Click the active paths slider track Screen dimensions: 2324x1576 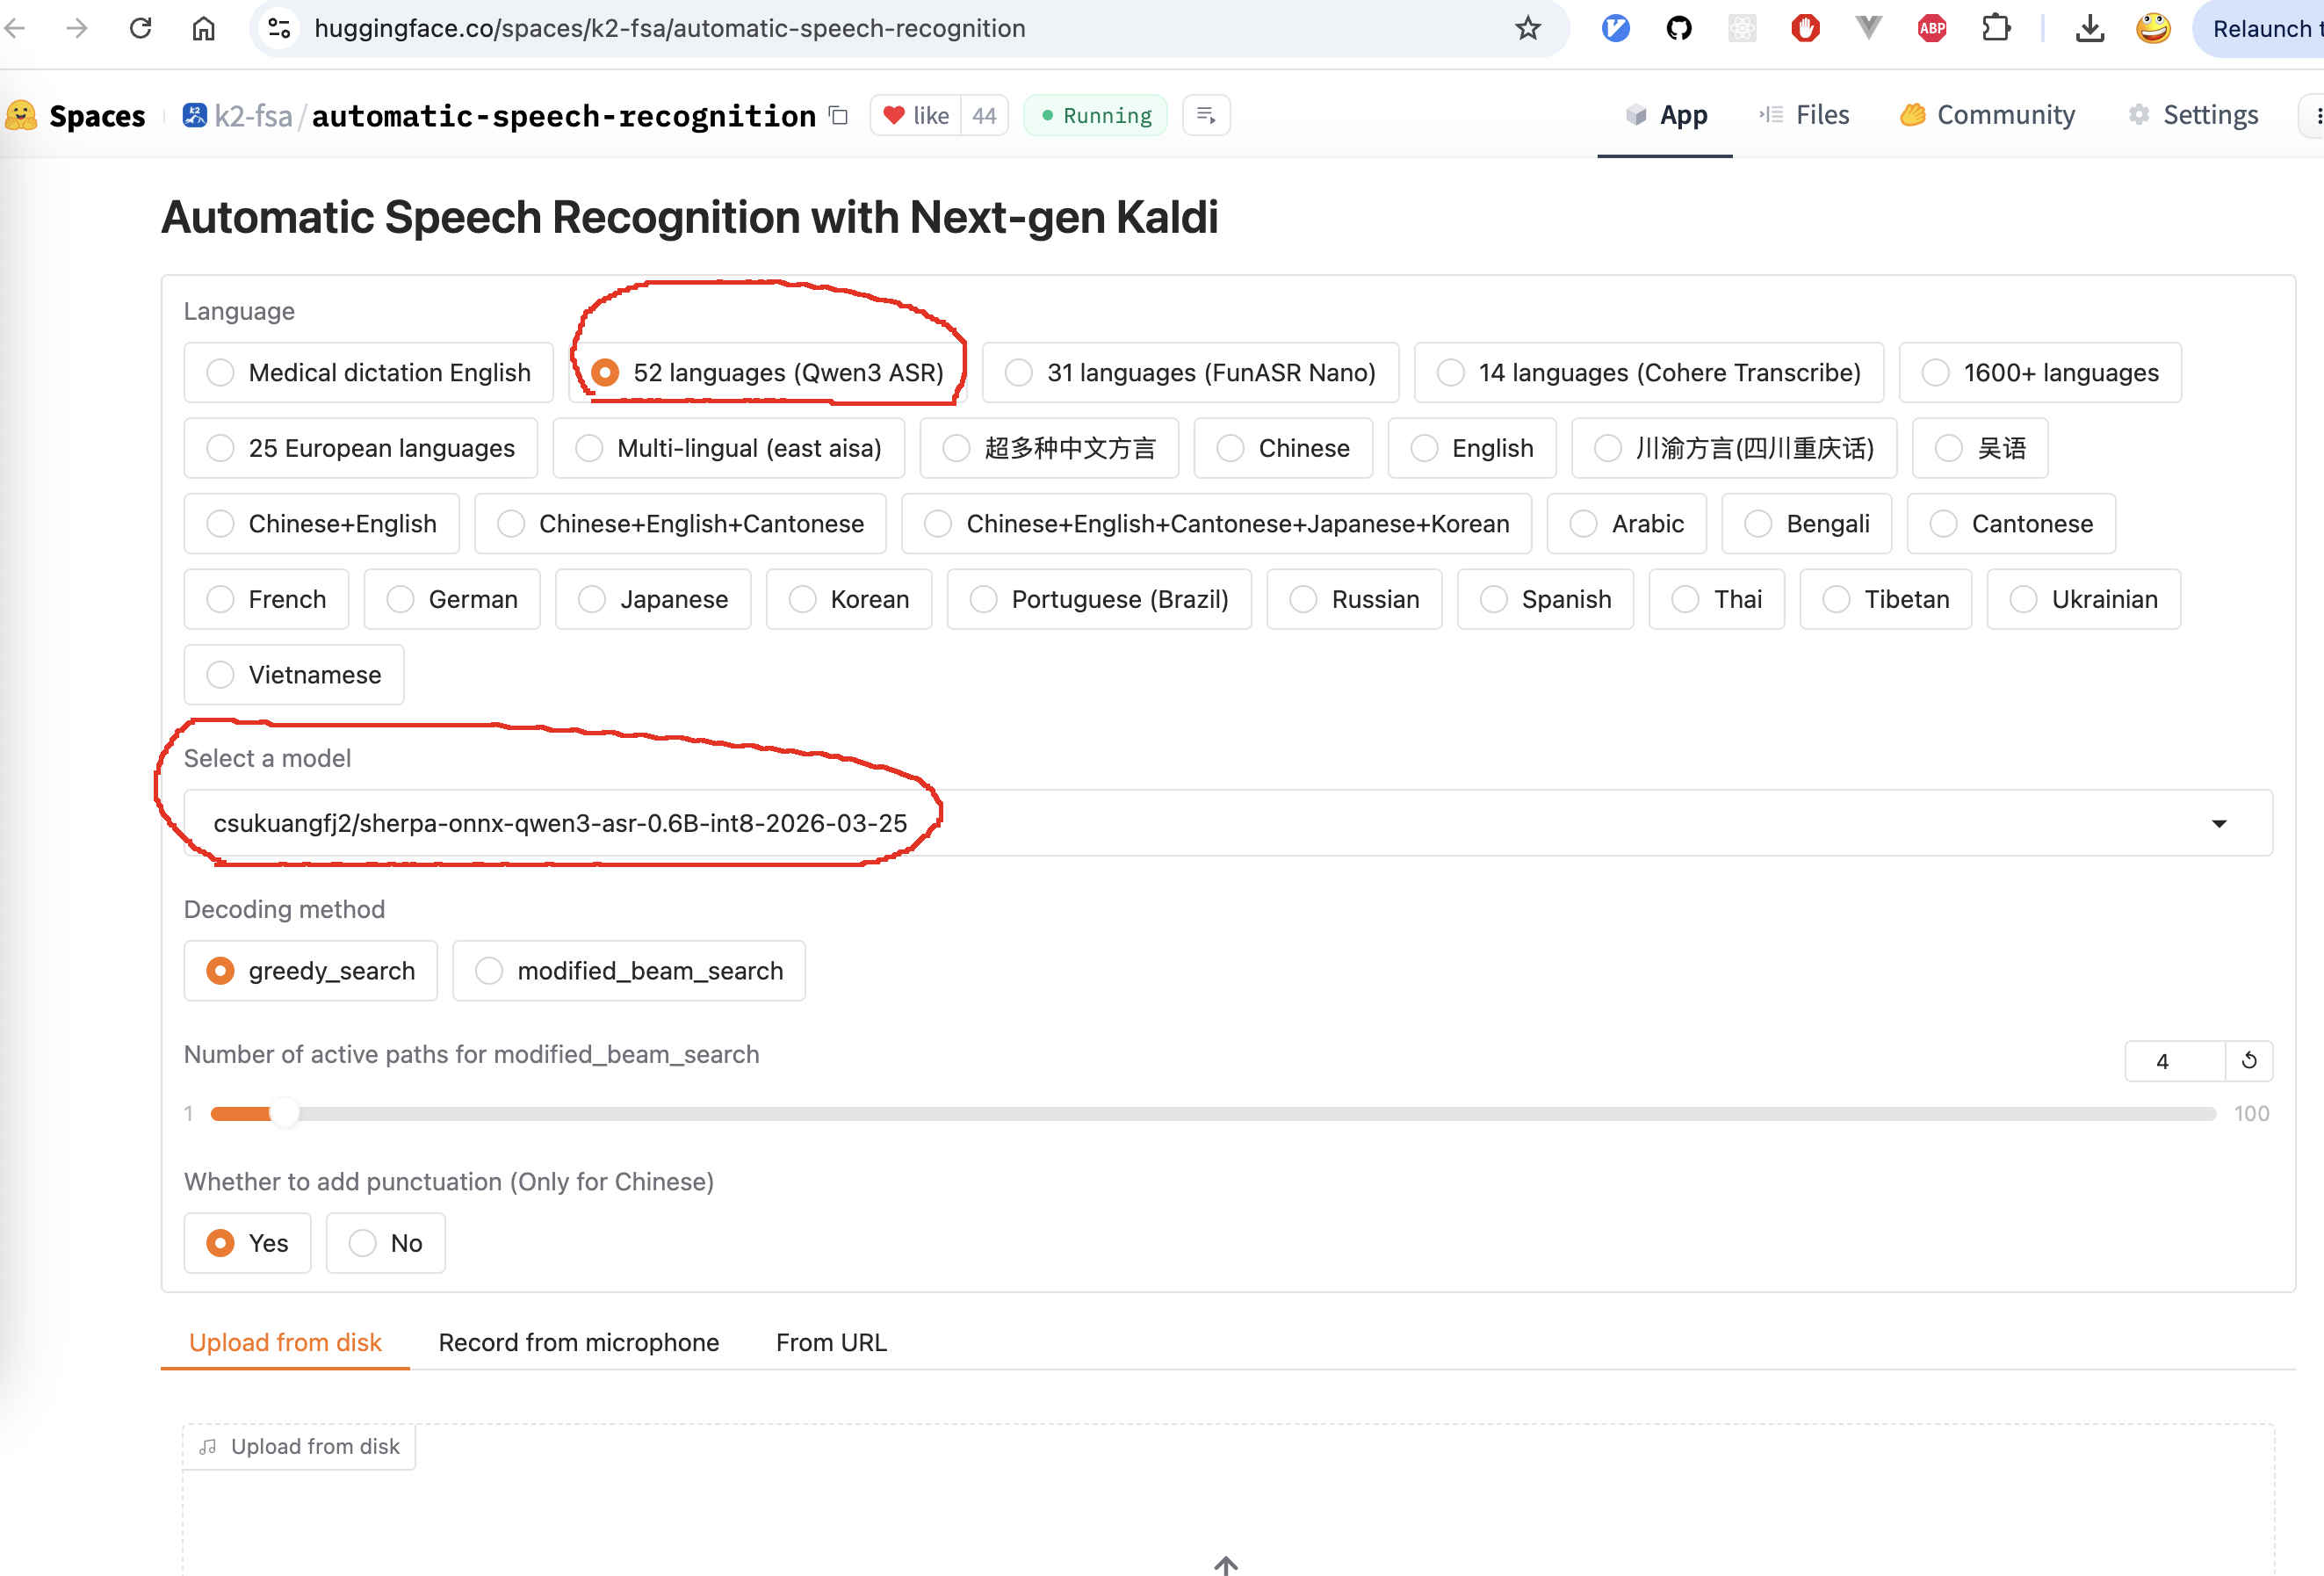click(x=1200, y=1114)
